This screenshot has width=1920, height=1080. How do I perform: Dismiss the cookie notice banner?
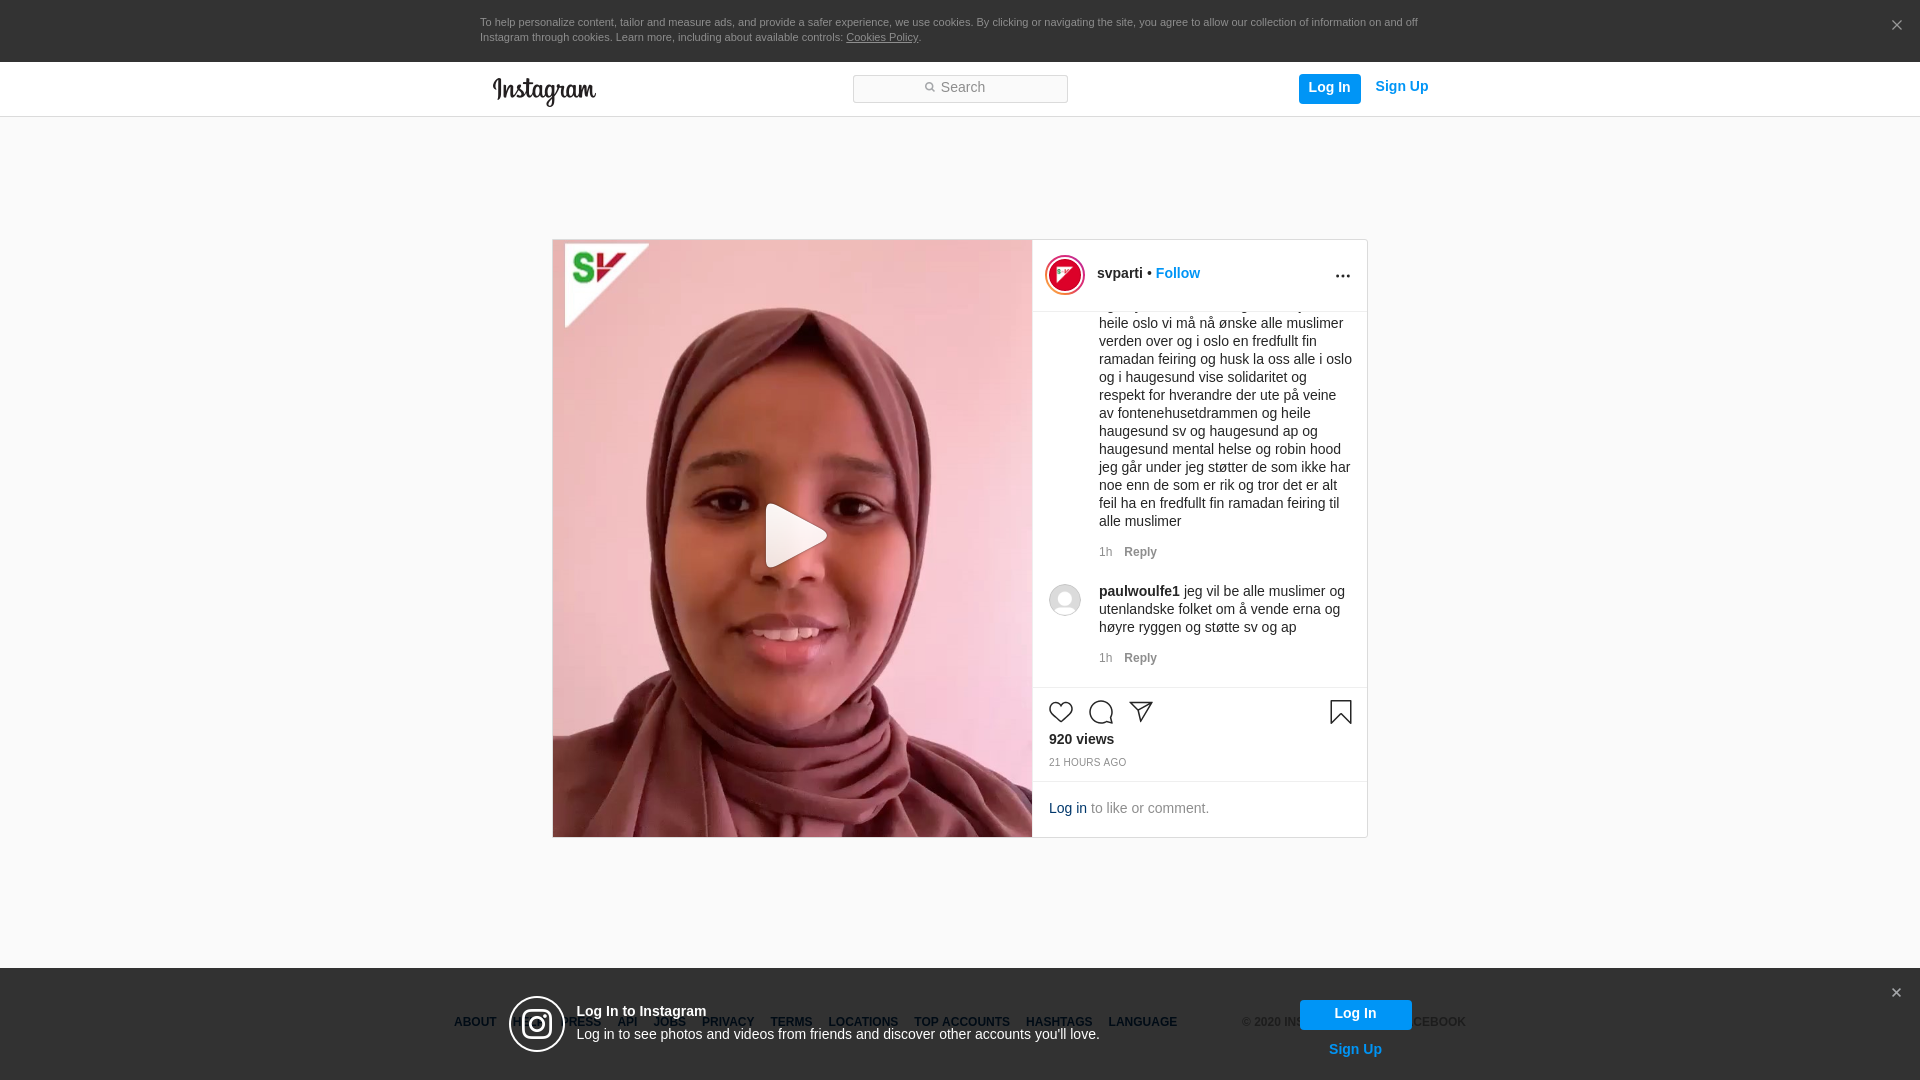click(1896, 26)
